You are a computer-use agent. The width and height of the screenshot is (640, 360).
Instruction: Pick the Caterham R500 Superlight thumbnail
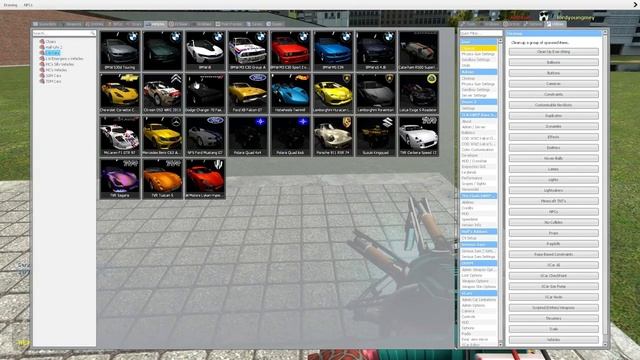tap(418, 51)
